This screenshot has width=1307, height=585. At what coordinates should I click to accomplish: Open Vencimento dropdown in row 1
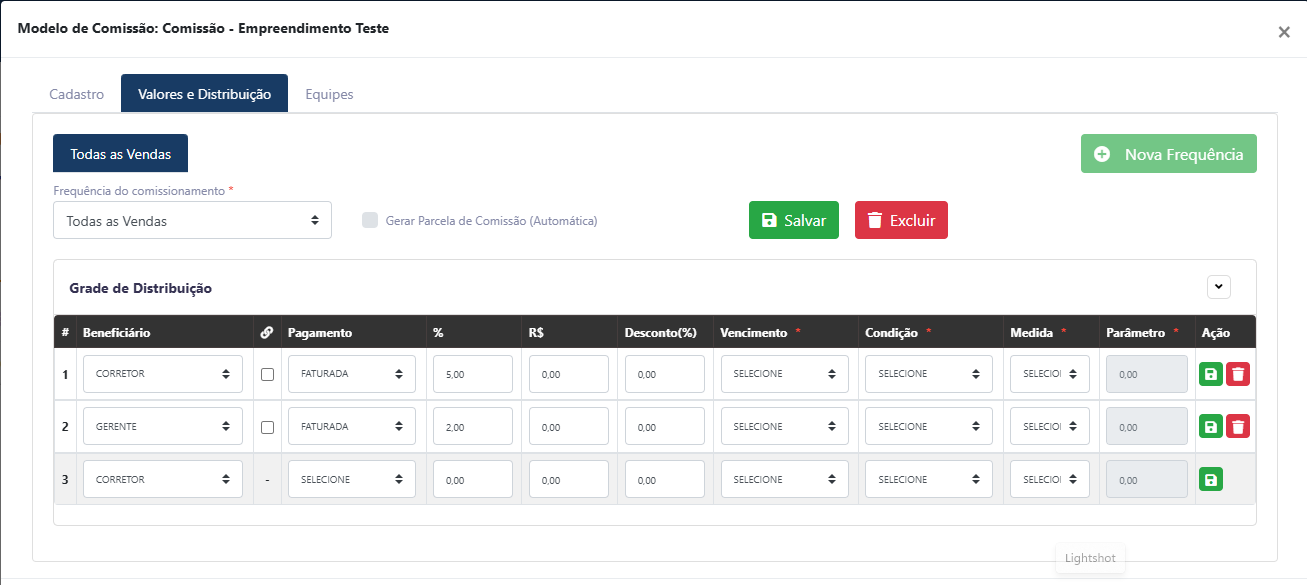pos(785,374)
